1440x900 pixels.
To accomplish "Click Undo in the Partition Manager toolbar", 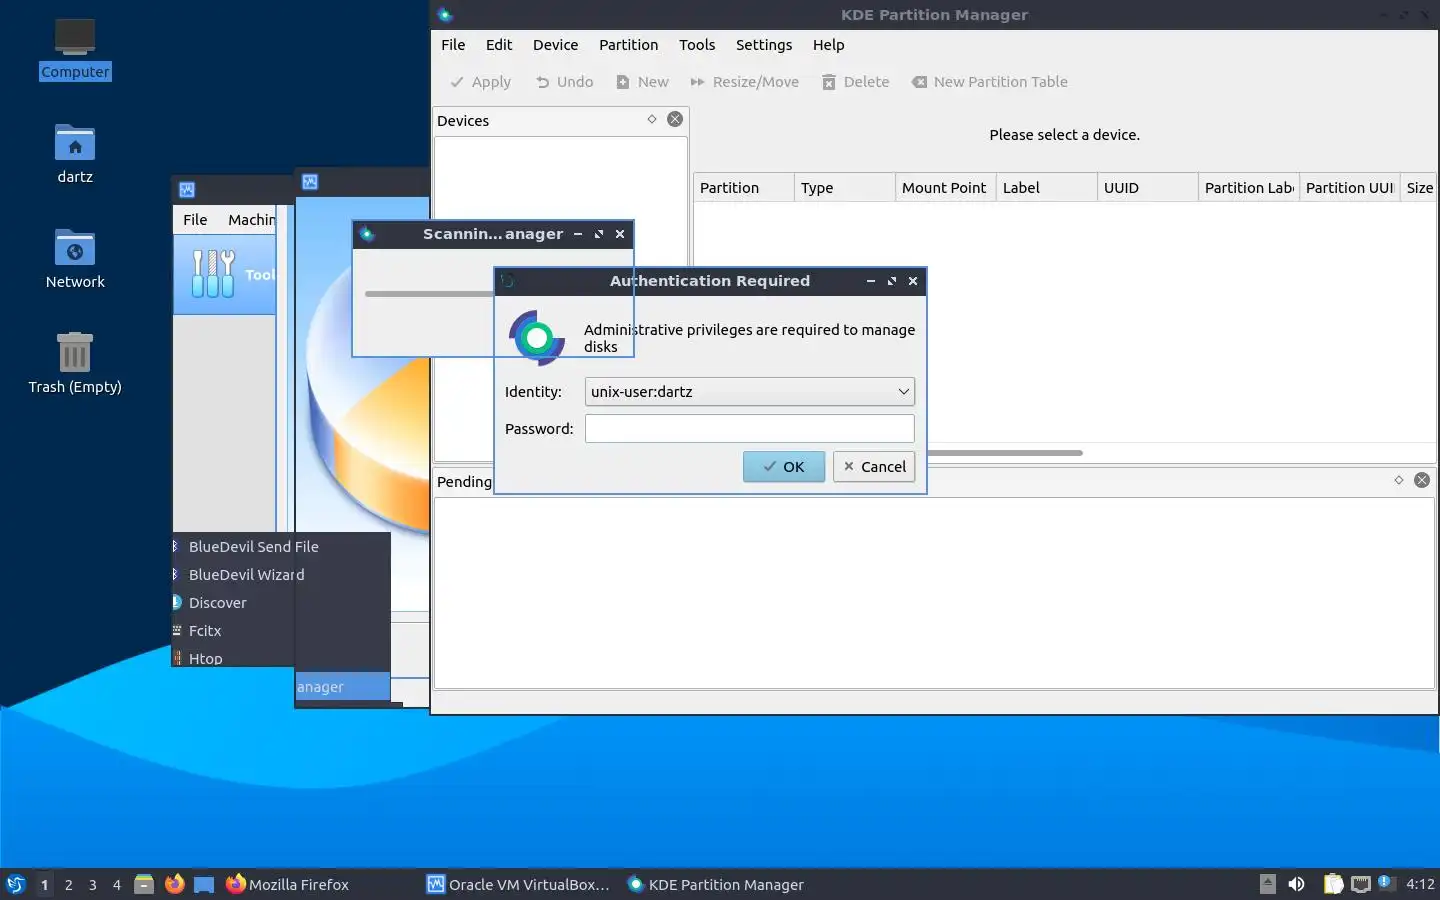I will click(564, 82).
